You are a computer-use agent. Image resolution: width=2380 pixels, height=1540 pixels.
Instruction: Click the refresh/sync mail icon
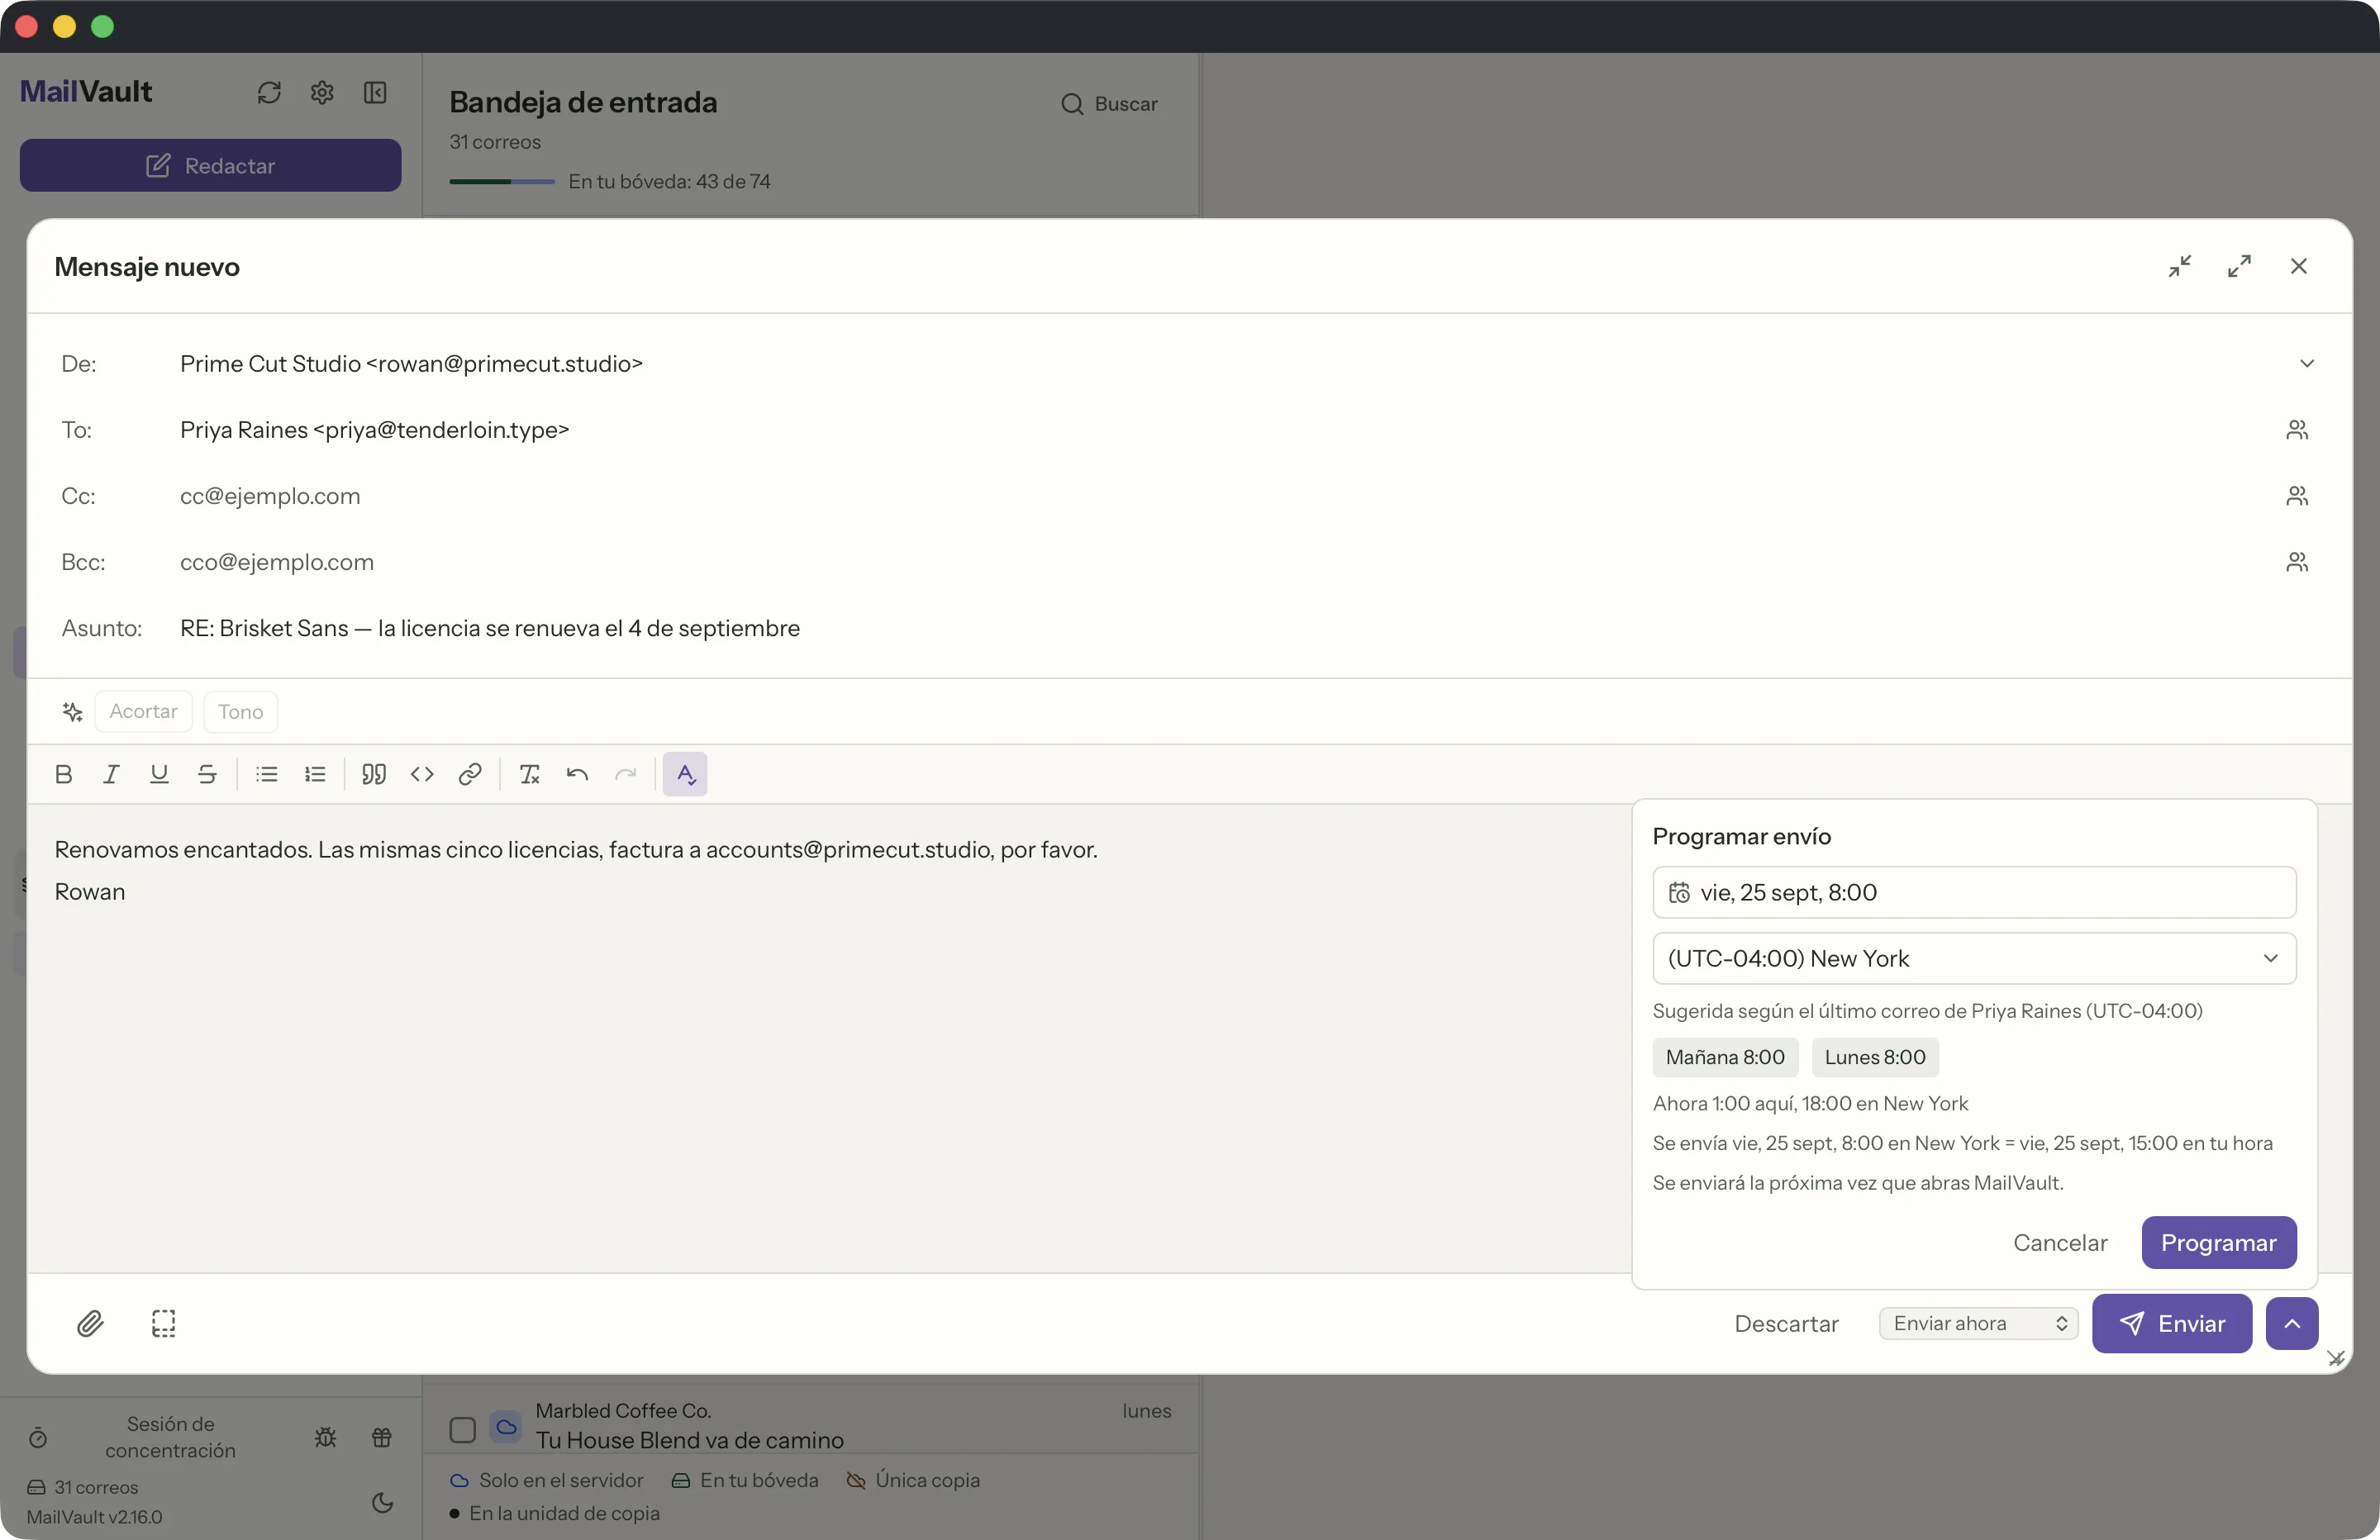pos(269,92)
